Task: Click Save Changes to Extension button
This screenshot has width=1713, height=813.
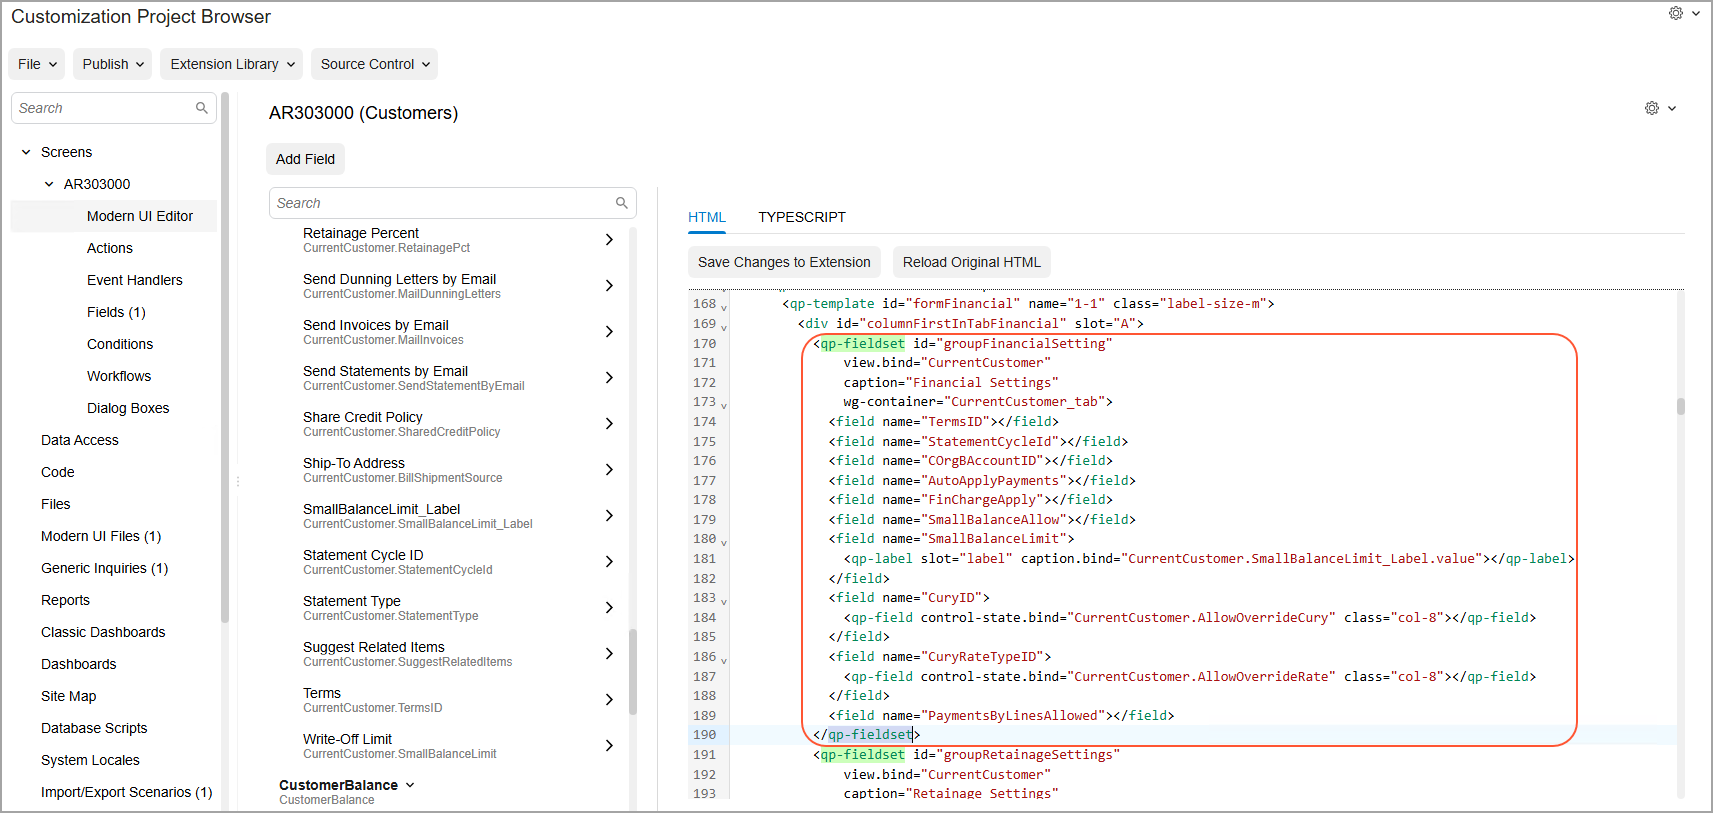Action: [x=784, y=262]
